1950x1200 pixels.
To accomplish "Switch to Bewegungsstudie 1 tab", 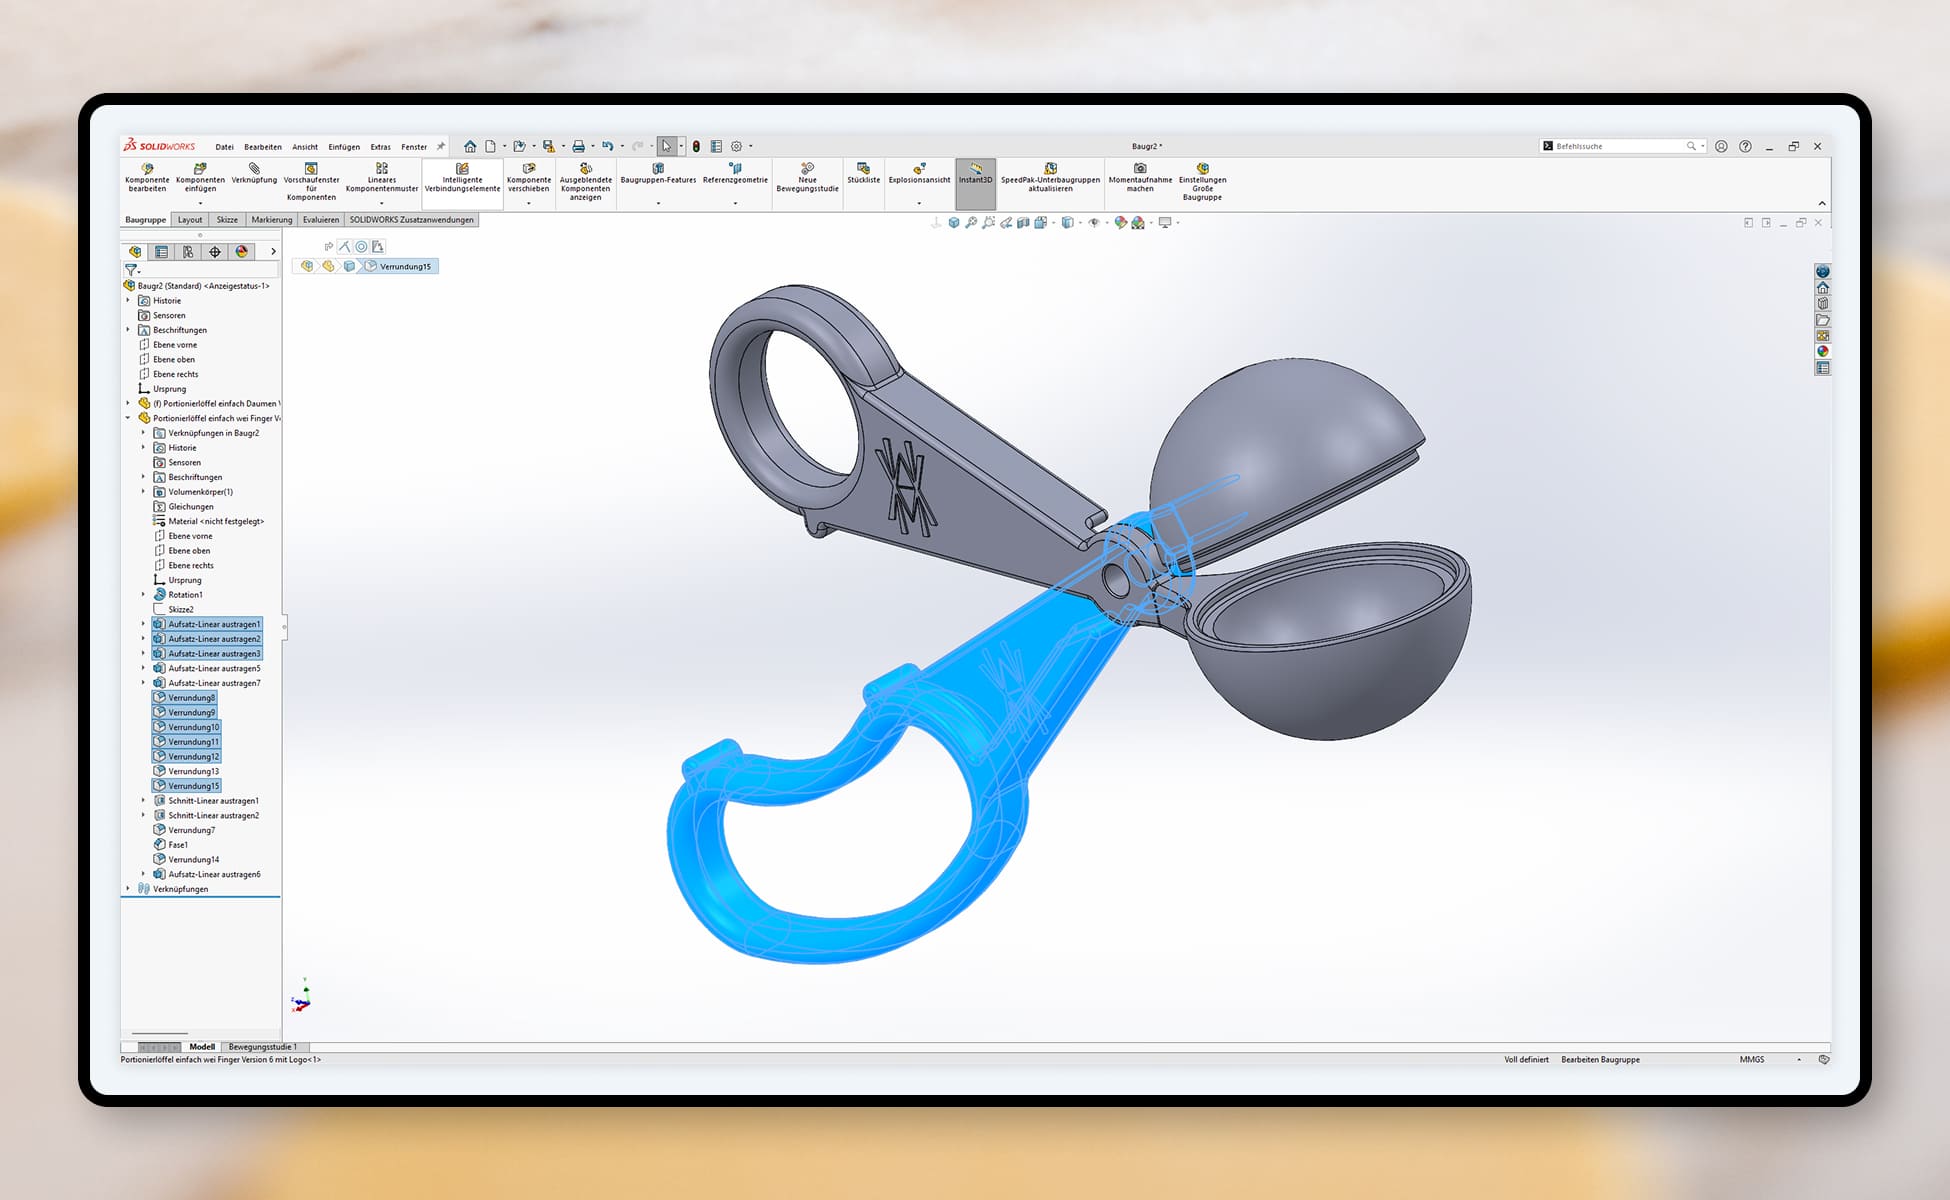I will 263,1047.
